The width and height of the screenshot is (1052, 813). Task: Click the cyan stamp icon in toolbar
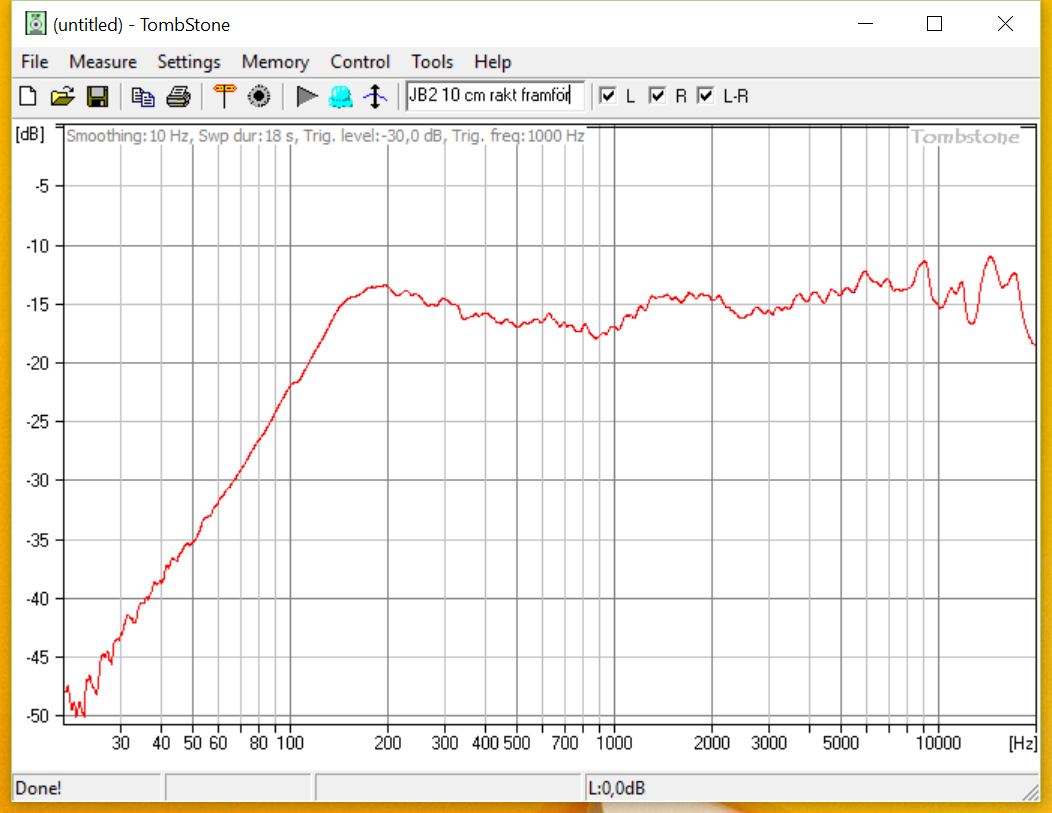pos(341,96)
